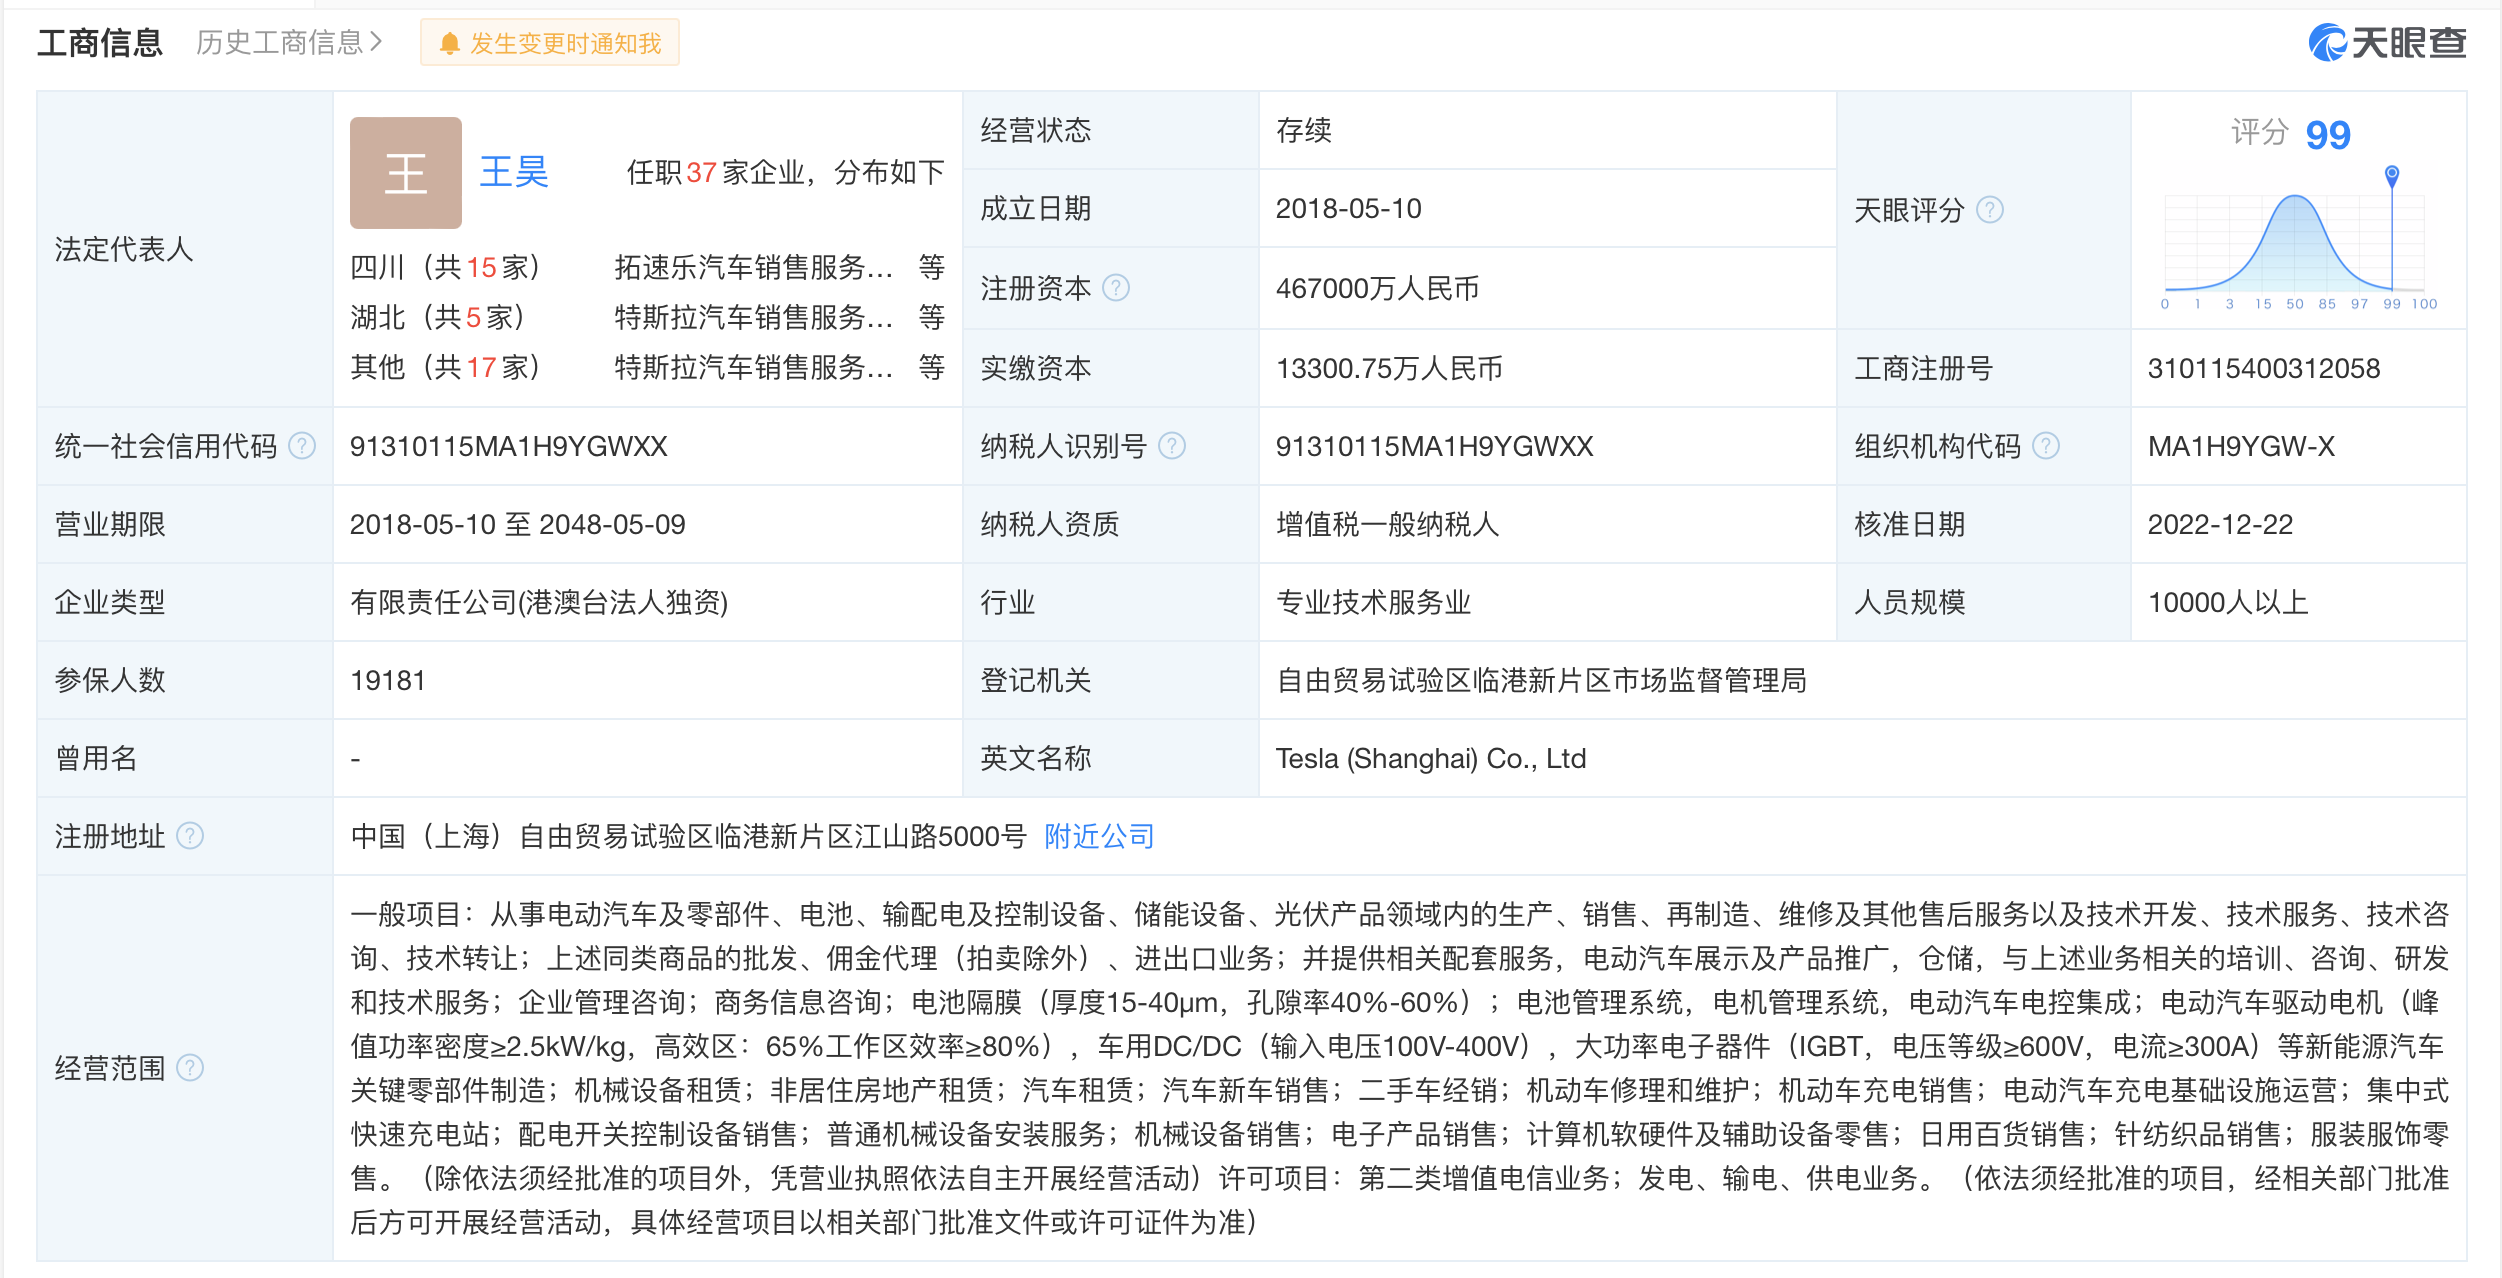Click help icon beside 纳税人识别号
The height and width of the screenshot is (1278, 2502).
[1172, 446]
